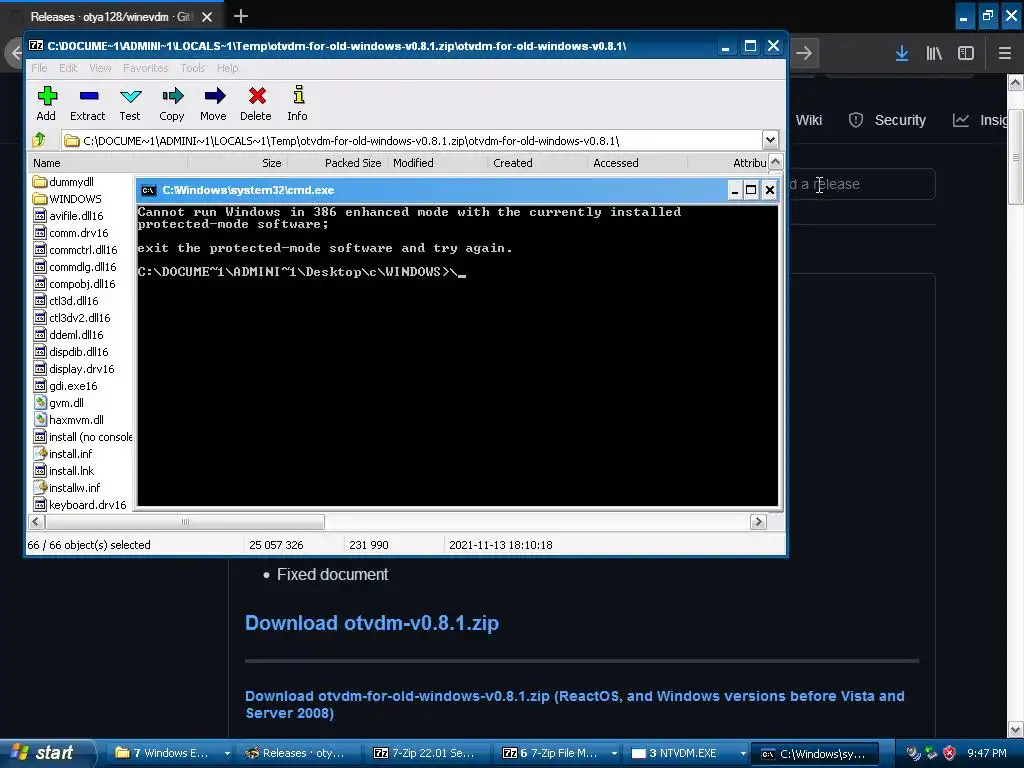Switch to Windows Explorer taskbar group
The height and width of the screenshot is (768, 1024).
[171, 753]
